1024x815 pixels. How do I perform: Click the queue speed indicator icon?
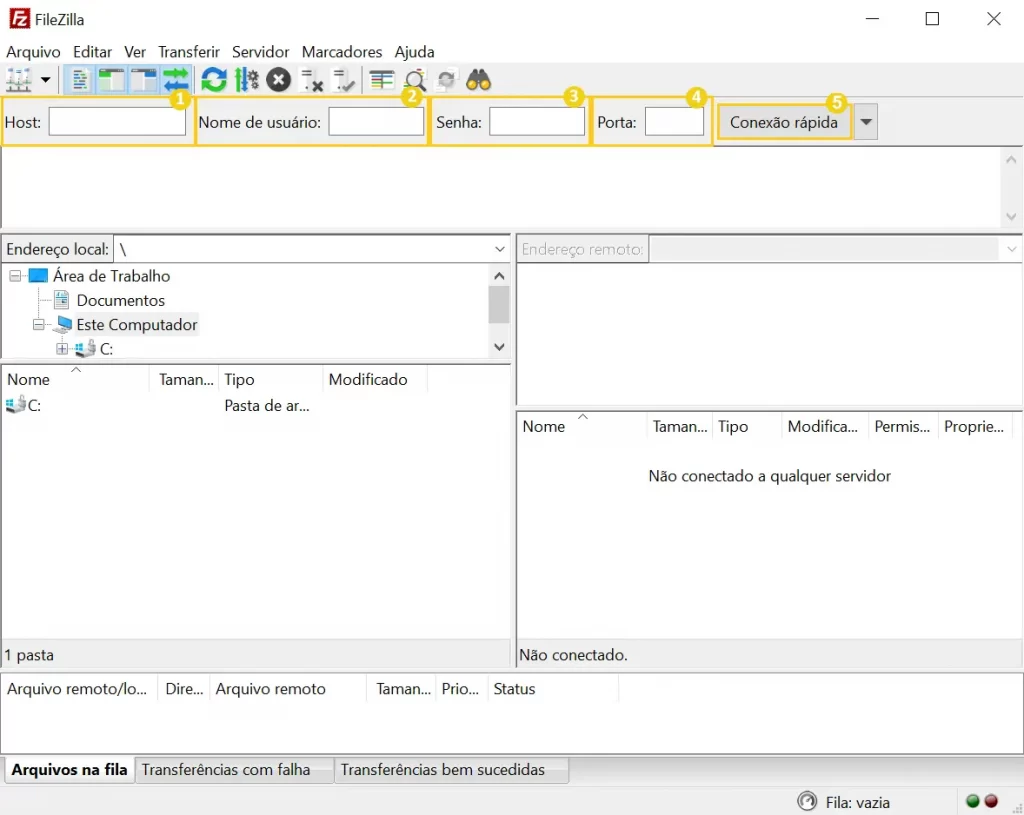tap(807, 801)
